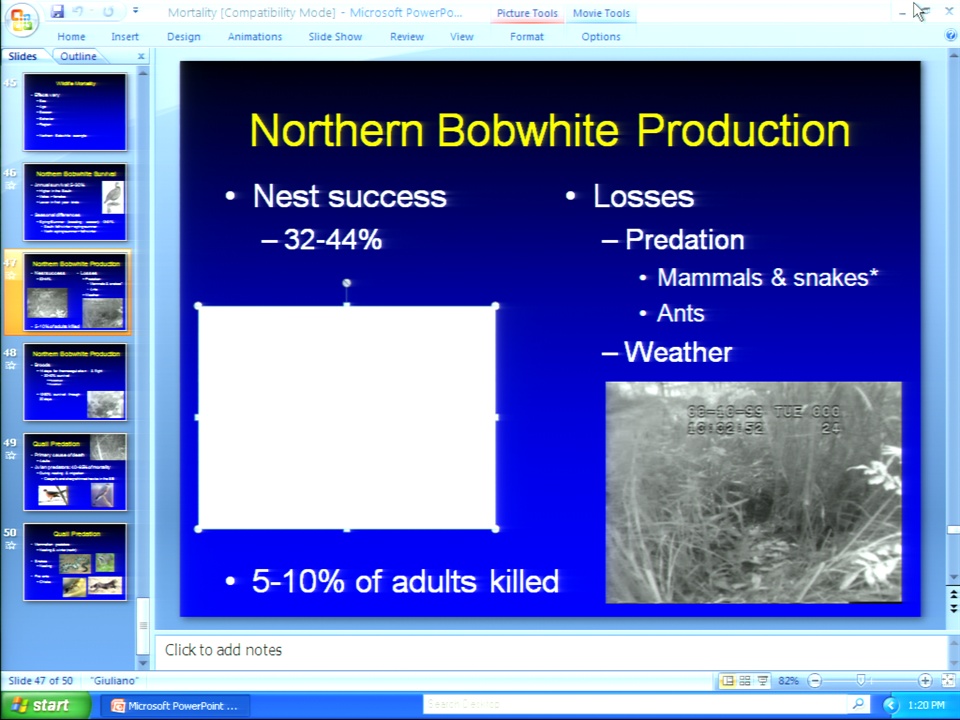Close the Slides/Outline pane

[141, 56]
